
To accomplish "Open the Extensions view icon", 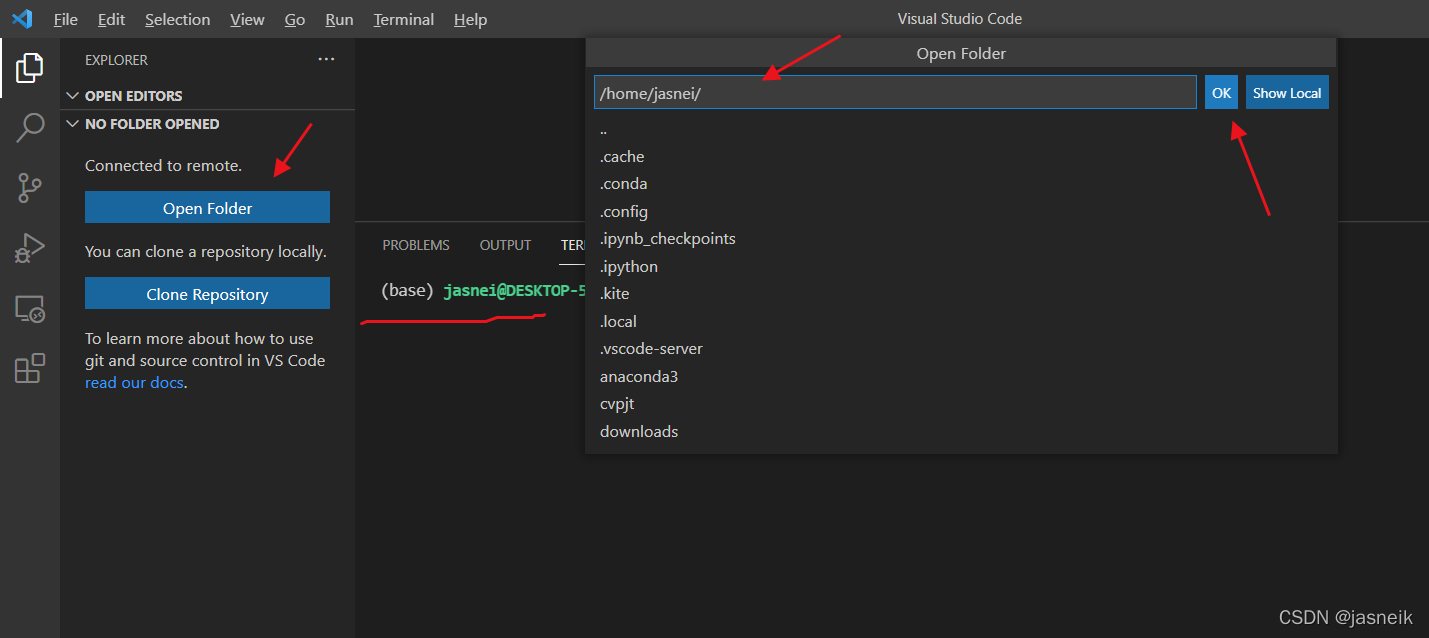I will (x=30, y=368).
